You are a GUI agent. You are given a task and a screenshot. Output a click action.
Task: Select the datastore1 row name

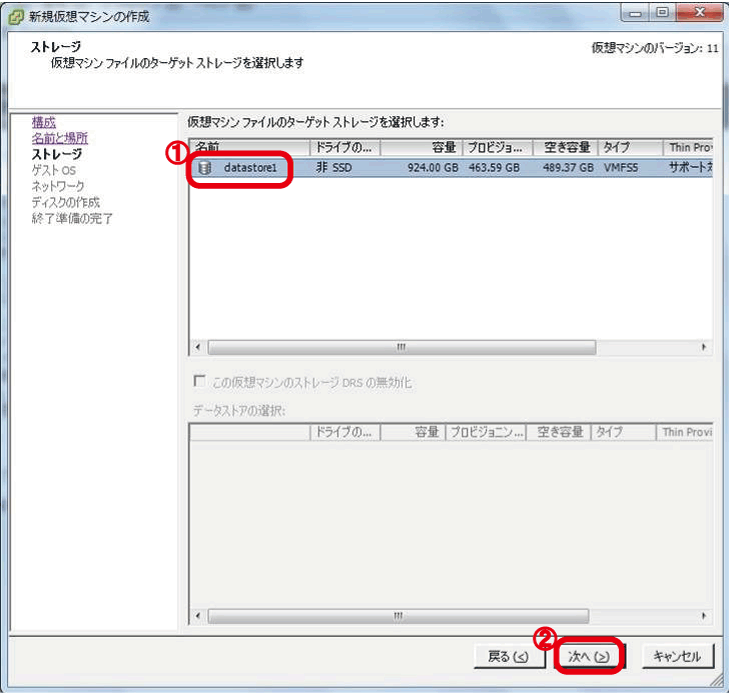[x=250, y=168]
